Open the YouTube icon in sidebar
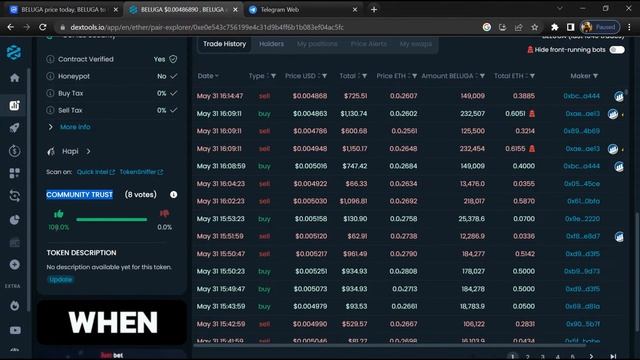The height and width of the screenshot is (360, 640). 15,330
